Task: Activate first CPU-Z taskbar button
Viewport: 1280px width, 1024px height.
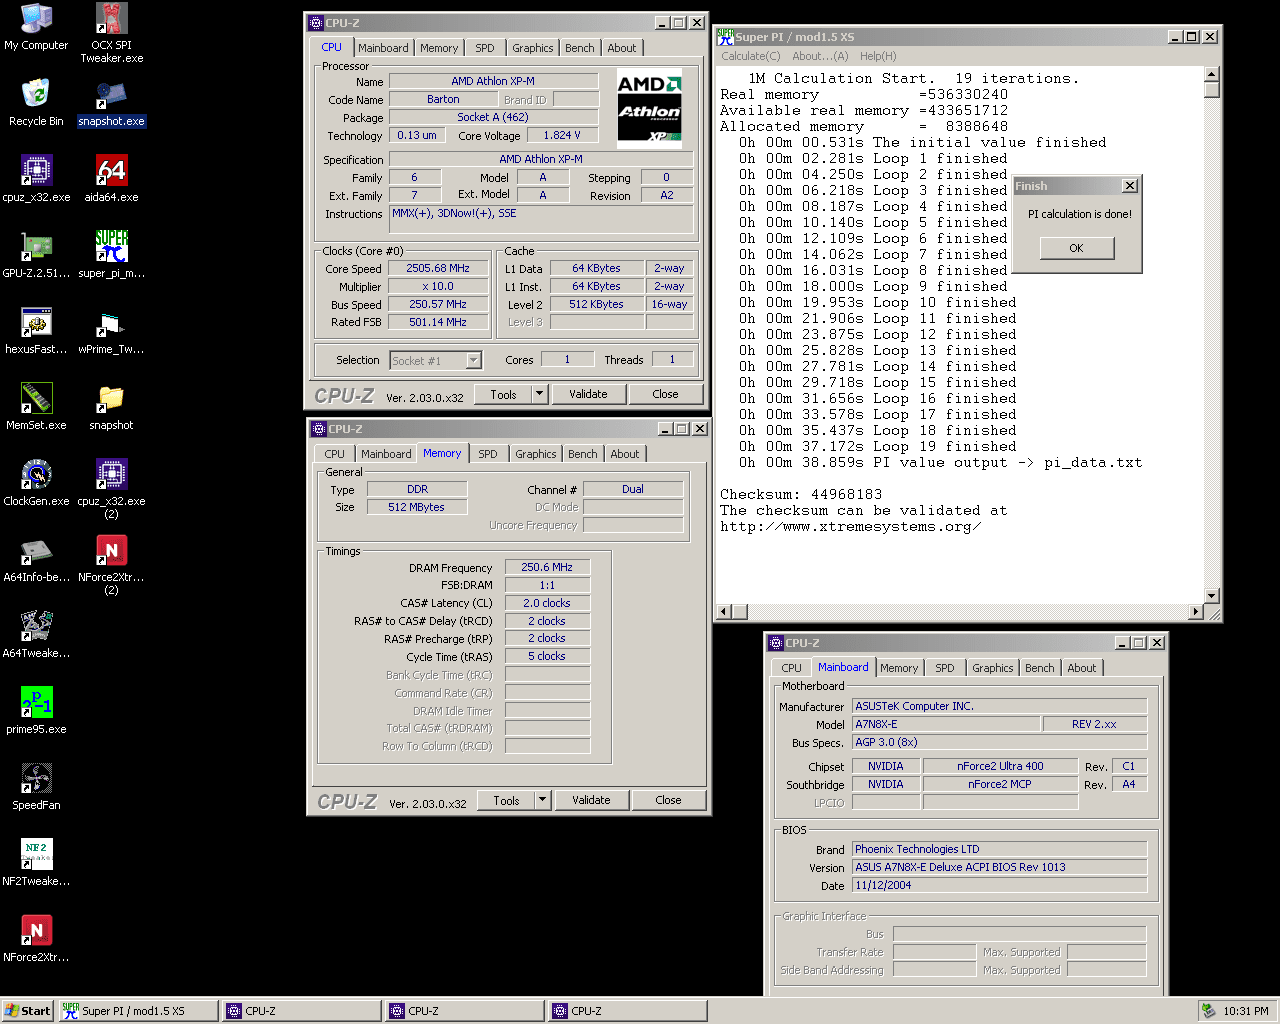Action: pyautogui.click(x=301, y=1011)
